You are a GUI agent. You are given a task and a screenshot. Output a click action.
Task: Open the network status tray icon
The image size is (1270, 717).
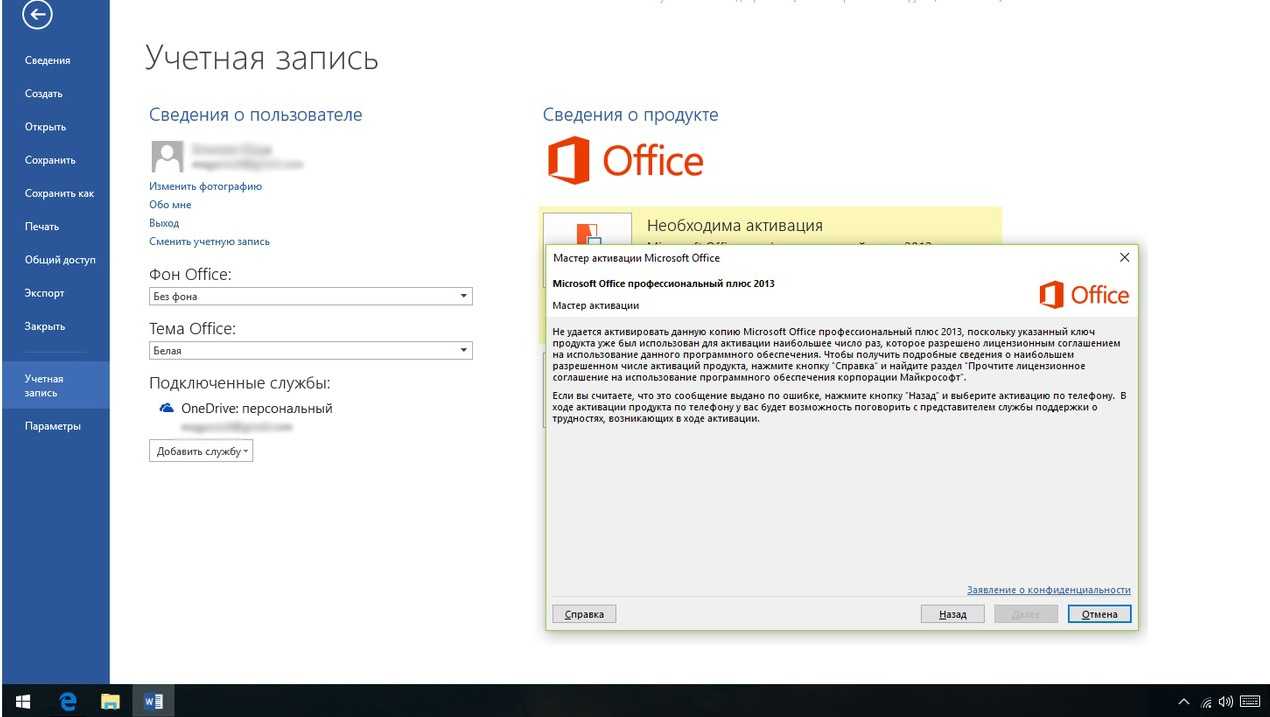pyautogui.click(x=1206, y=702)
